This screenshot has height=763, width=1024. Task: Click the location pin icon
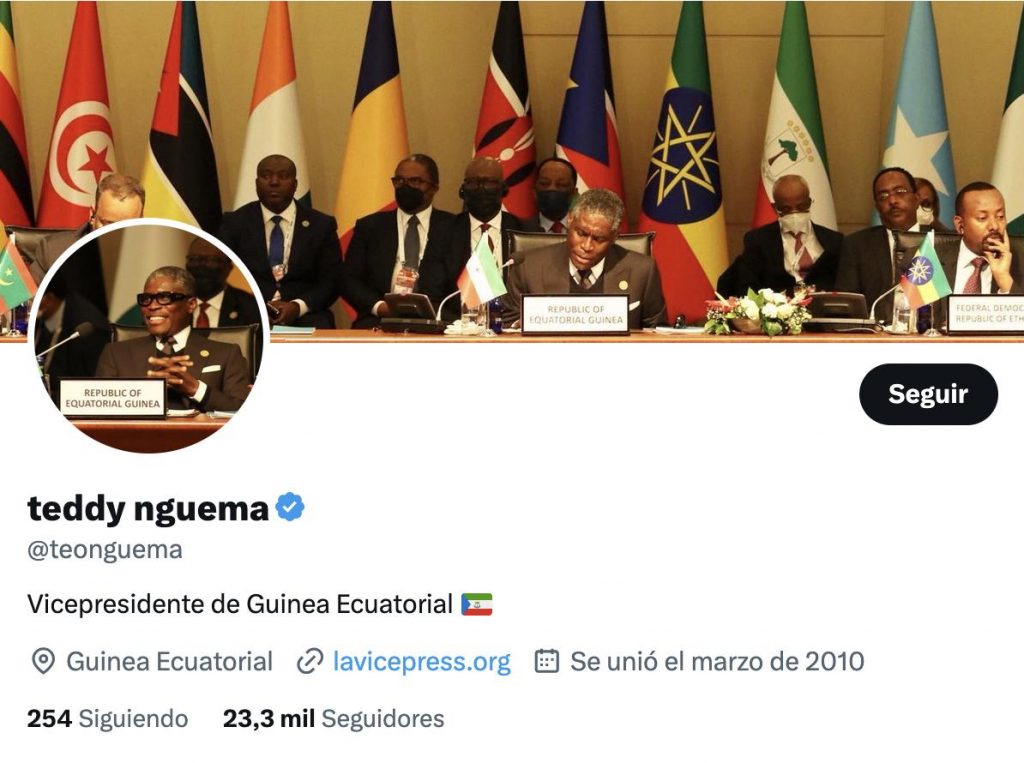coord(43,662)
